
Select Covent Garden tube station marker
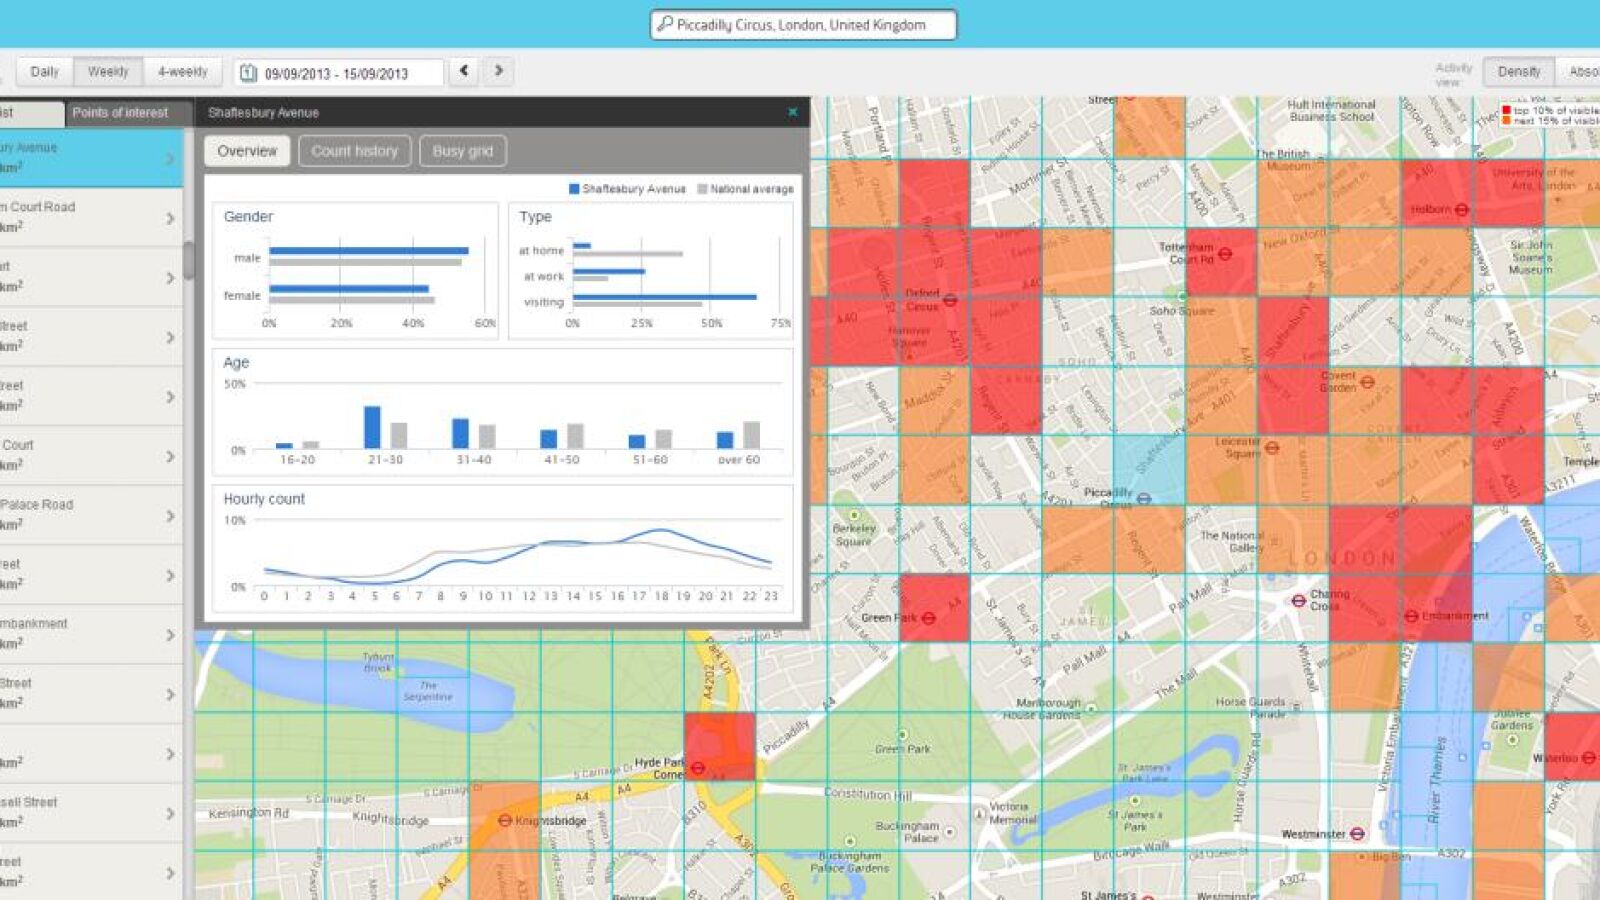(x=1367, y=382)
